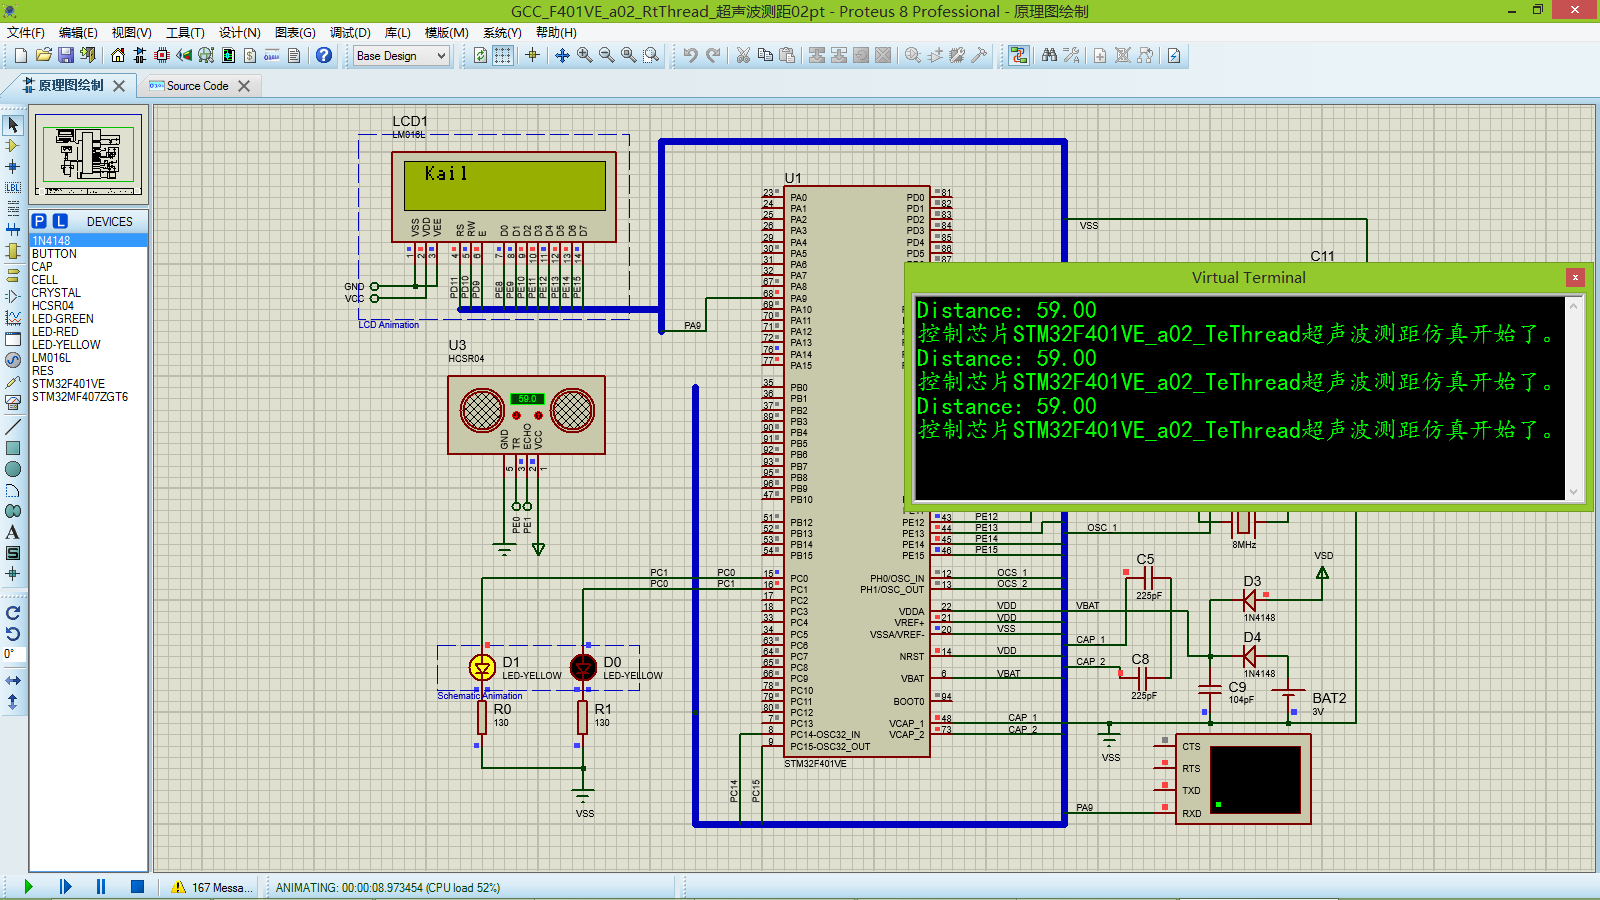
Task: Open the PCB Layout chip icon
Action: (x=162, y=55)
